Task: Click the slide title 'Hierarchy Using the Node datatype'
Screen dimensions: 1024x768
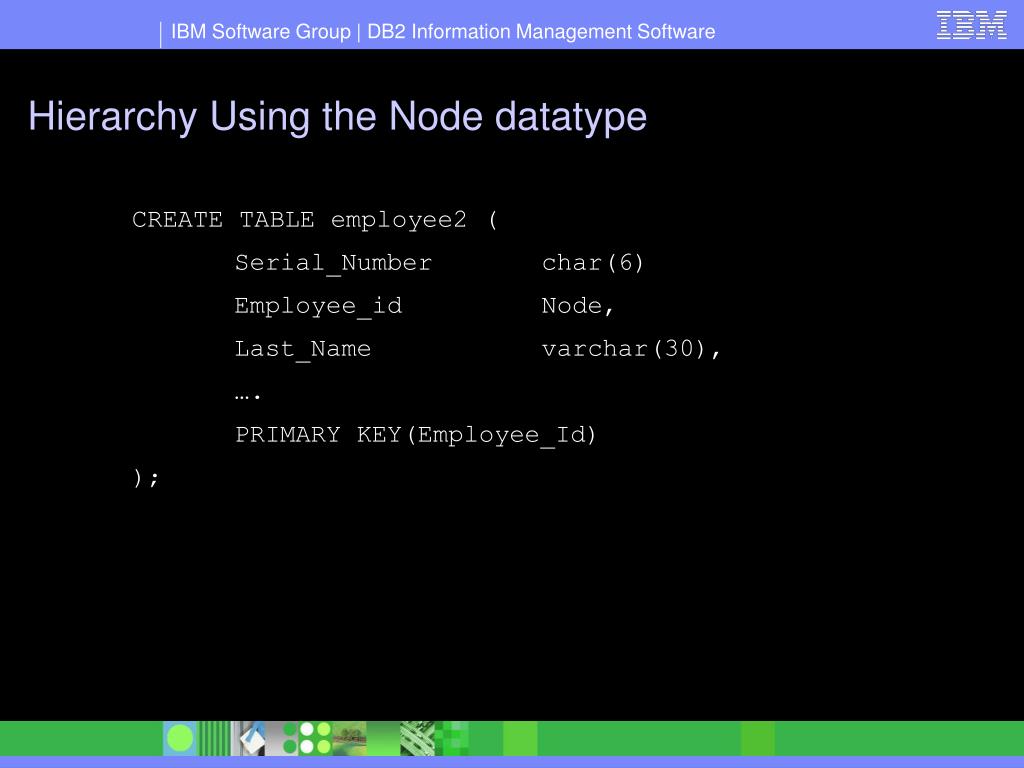Action: tap(338, 118)
